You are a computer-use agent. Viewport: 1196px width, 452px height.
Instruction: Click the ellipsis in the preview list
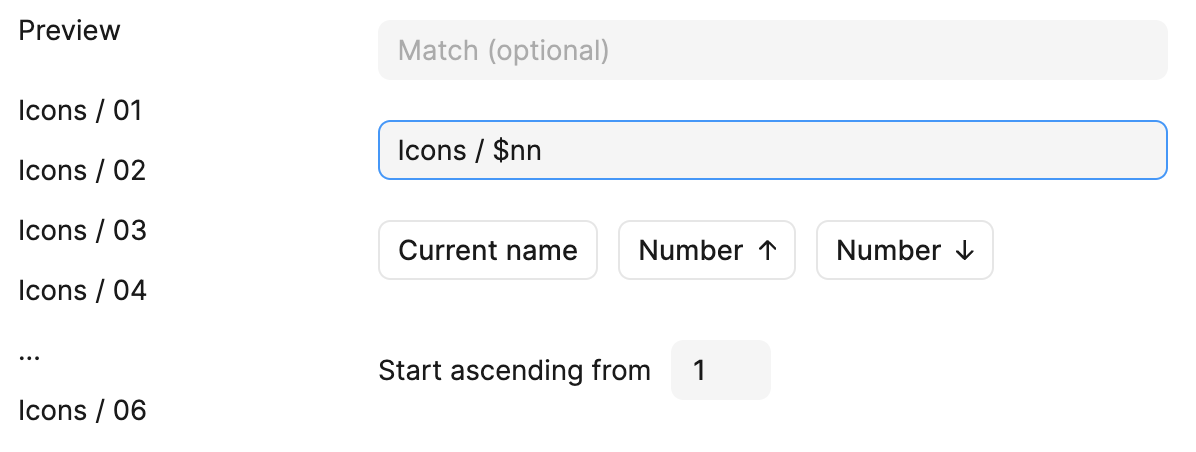point(29,355)
